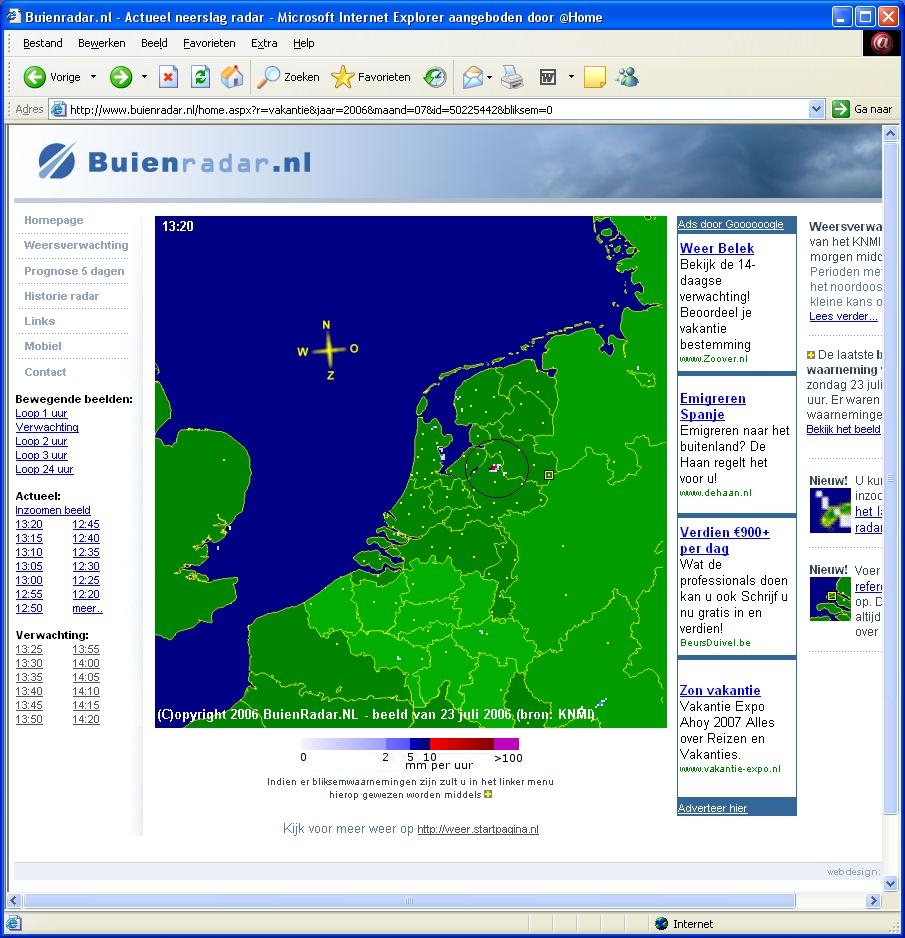The width and height of the screenshot is (905, 938).
Task: Go to Homepage in site menu
Action: (x=54, y=220)
